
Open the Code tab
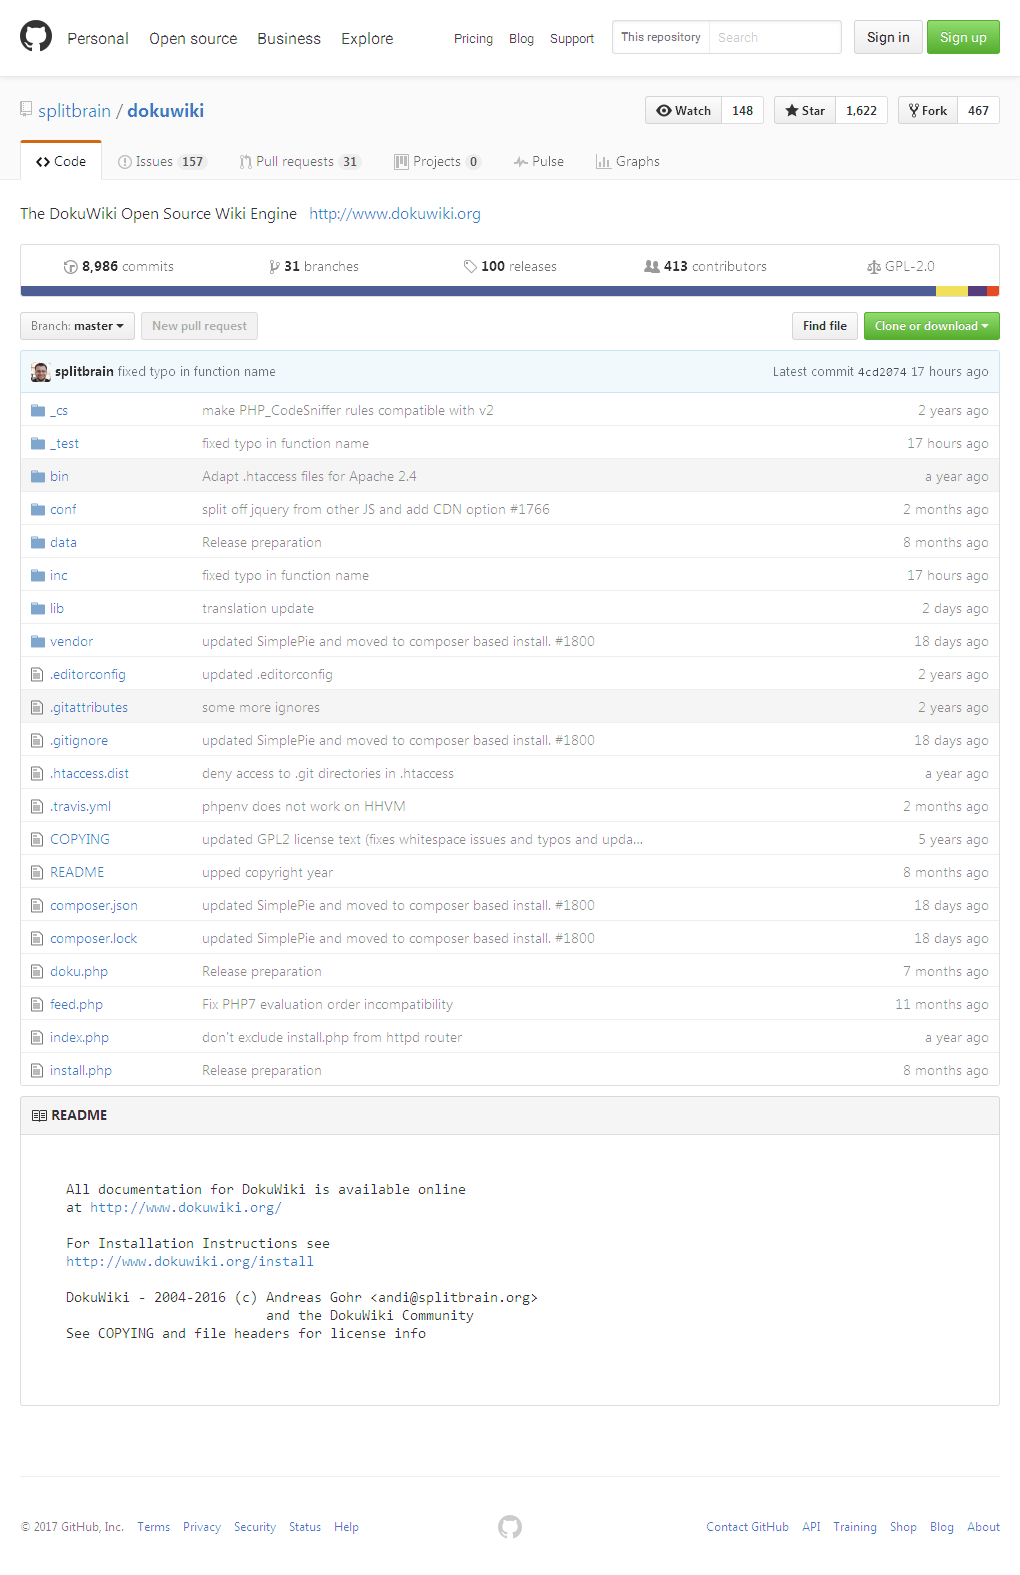click(x=61, y=161)
